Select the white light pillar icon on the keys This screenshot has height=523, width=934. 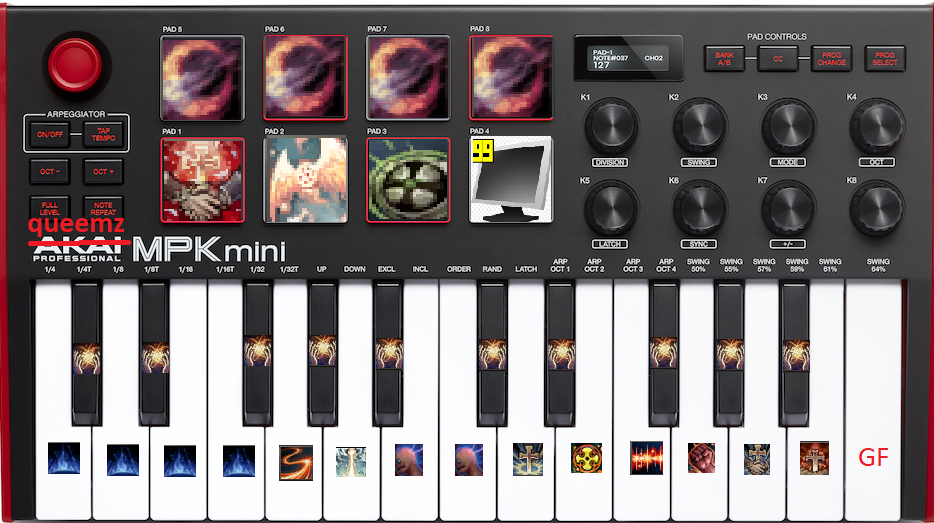[x=351, y=460]
